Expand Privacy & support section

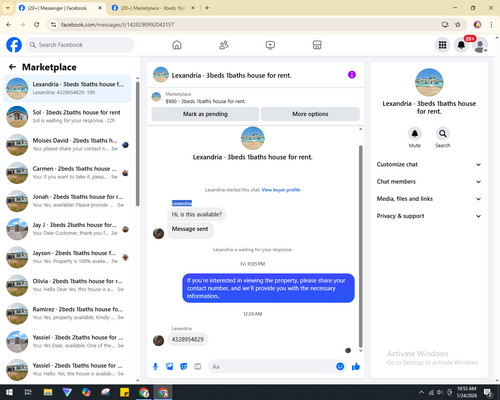pos(429,216)
